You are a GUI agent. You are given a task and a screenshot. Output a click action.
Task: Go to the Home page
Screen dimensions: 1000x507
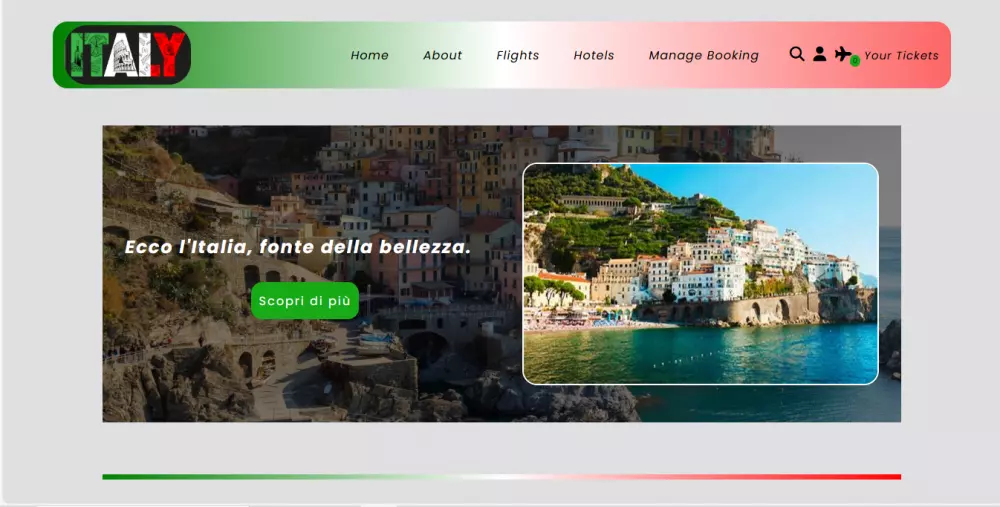369,55
